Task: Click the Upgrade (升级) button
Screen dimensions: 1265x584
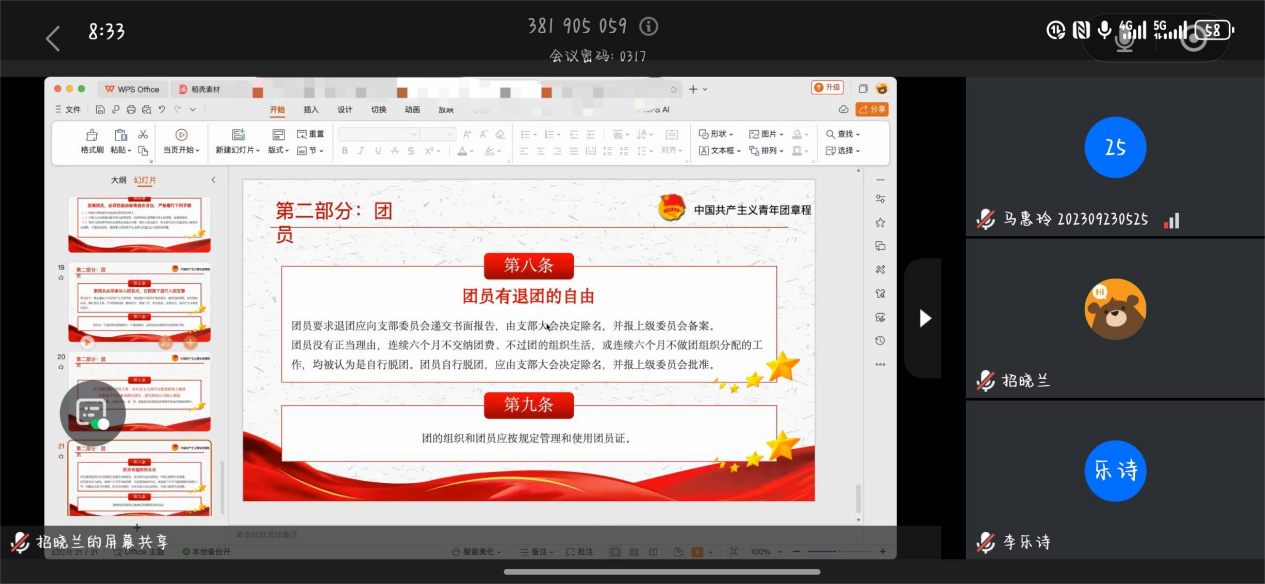Action: click(x=827, y=88)
